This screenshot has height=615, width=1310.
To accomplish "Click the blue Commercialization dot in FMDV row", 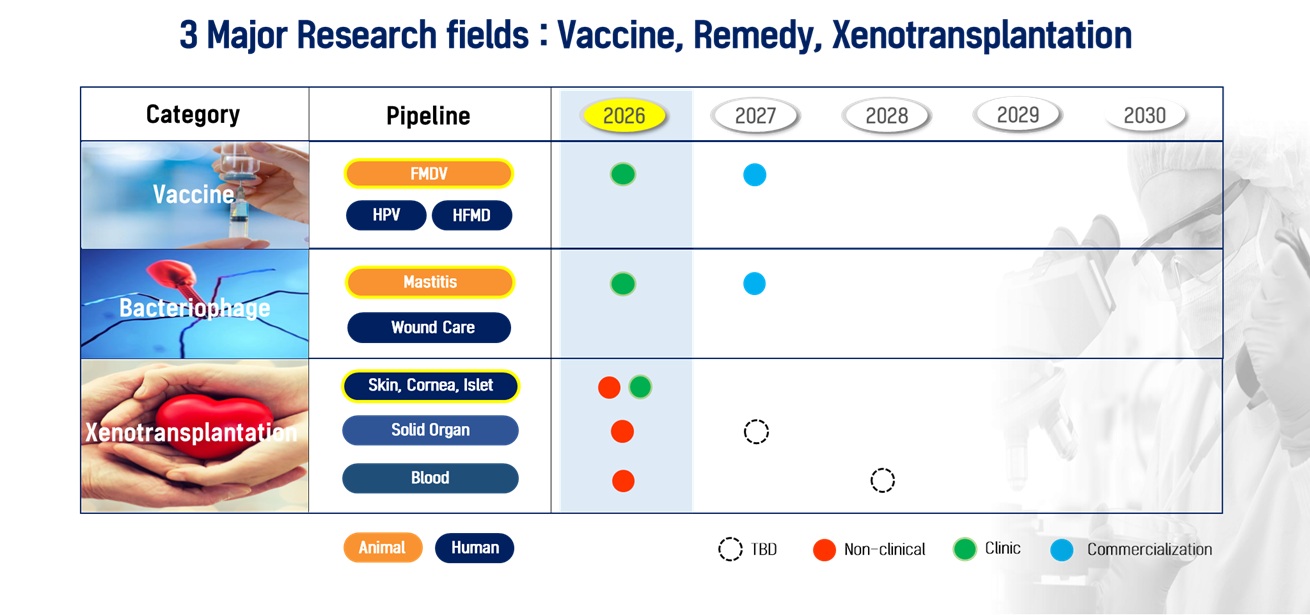I will tap(755, 175).
